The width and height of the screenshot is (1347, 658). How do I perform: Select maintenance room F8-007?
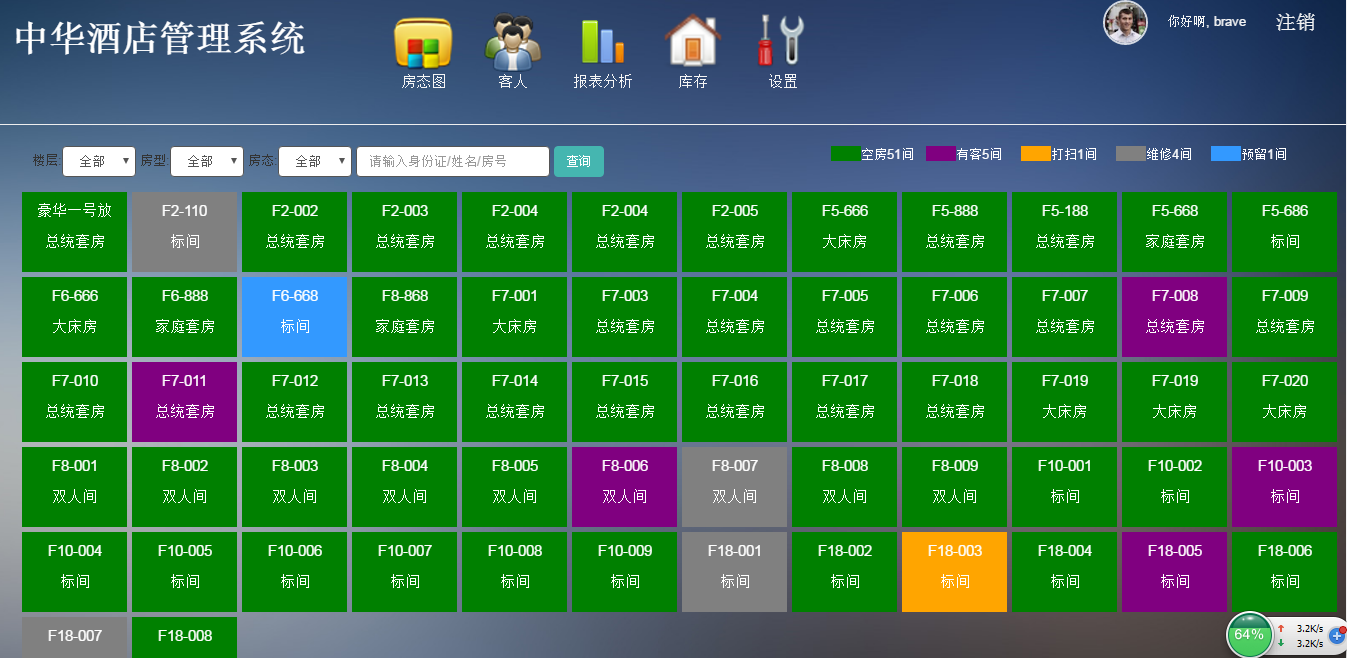click(734, 486)
